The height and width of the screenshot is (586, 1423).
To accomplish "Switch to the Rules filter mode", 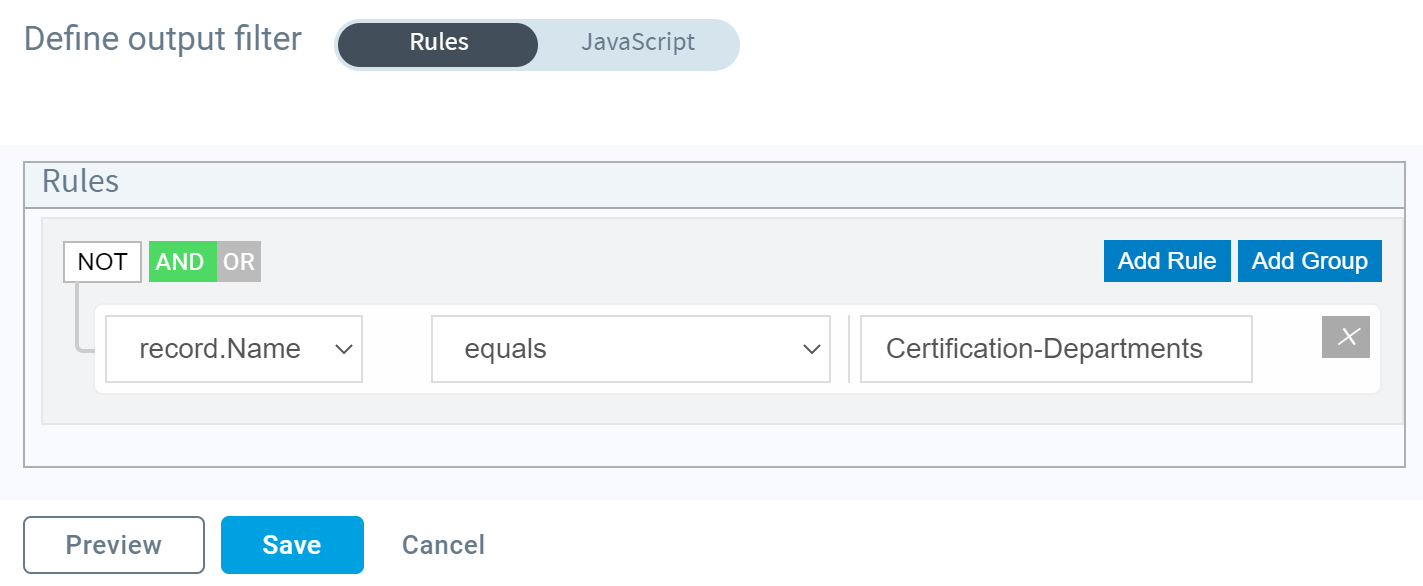I will [x=439, y=44].
